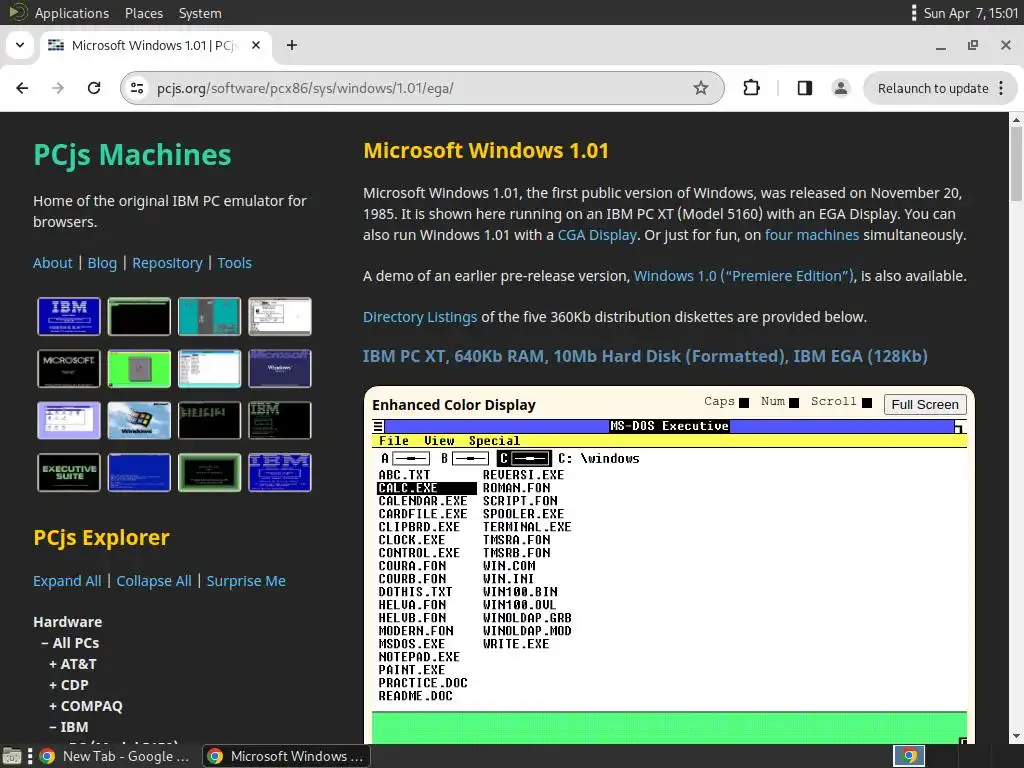The height and width of the screenshot is (768, 1024).
Task: Open the About link
Action: coord(52,263)
